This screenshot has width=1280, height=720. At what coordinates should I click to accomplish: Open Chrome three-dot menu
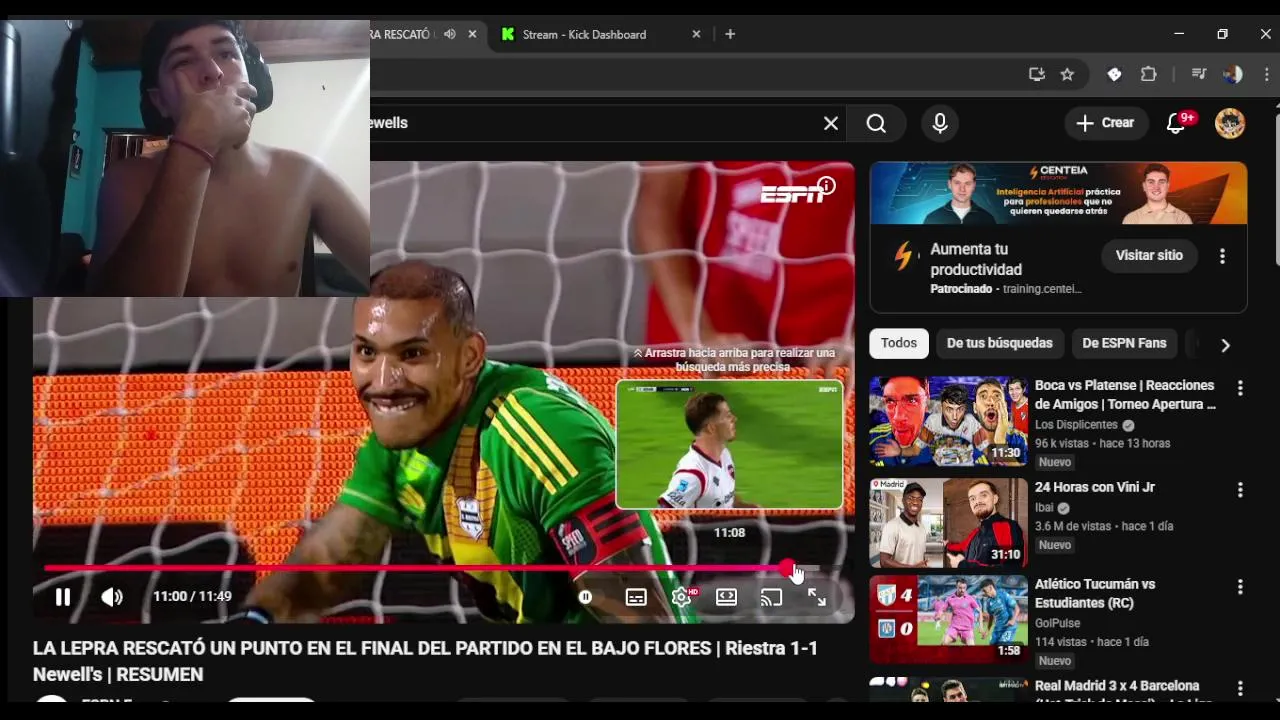click(1267, 74)
